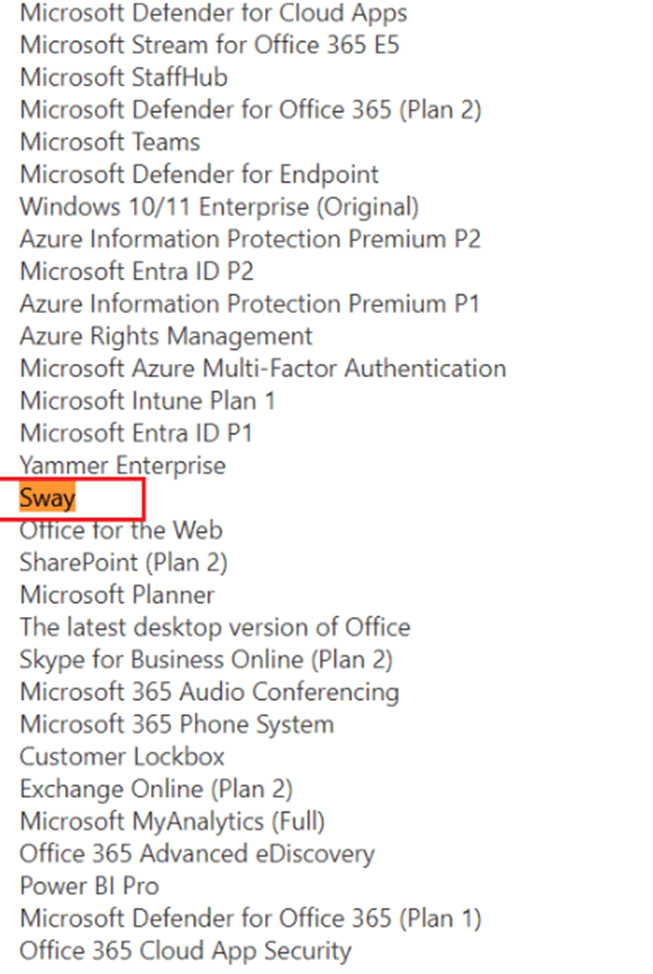653x974 pixels.
Task: Click Azure Information Protection Premium P2
Action: coord(250,239)
